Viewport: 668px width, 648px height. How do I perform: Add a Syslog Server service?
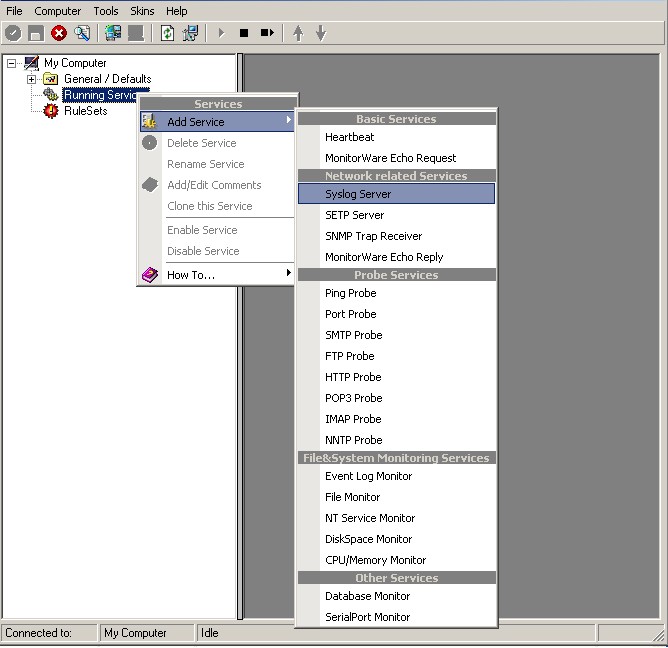(x=397, y=194)
